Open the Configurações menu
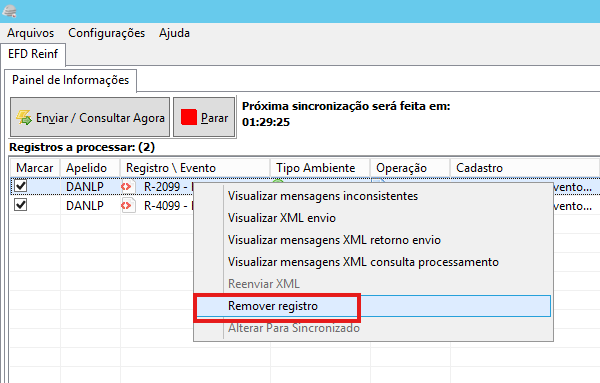The height and width of the screenshot is (383, 600). pyautogui.click(x=106, y=33)
